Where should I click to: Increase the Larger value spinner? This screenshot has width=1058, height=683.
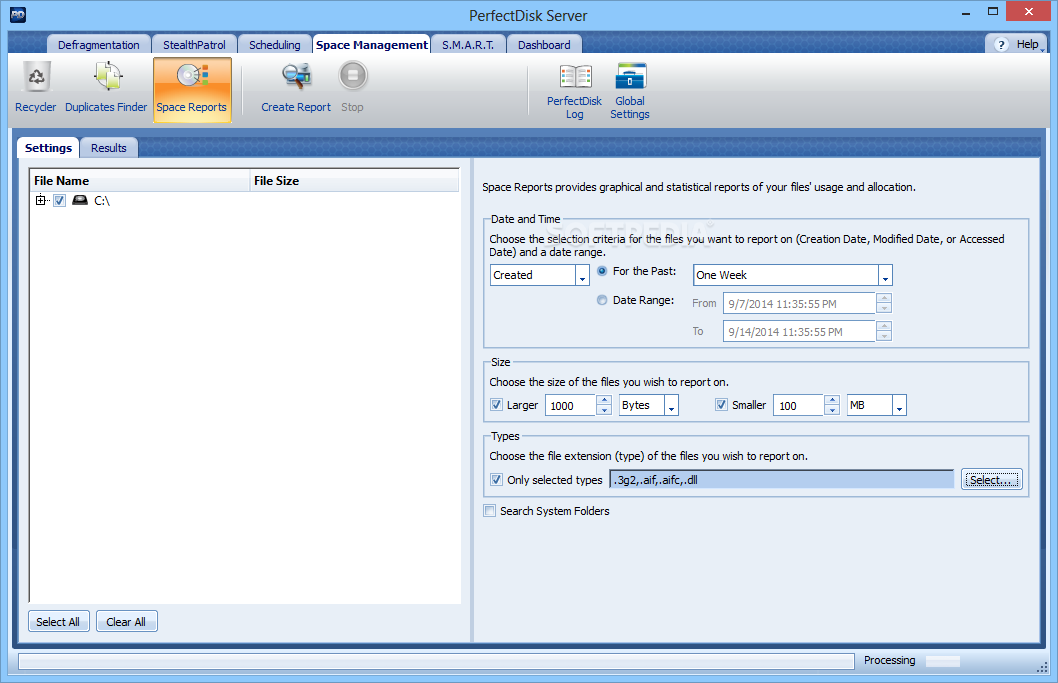(605, 400)
